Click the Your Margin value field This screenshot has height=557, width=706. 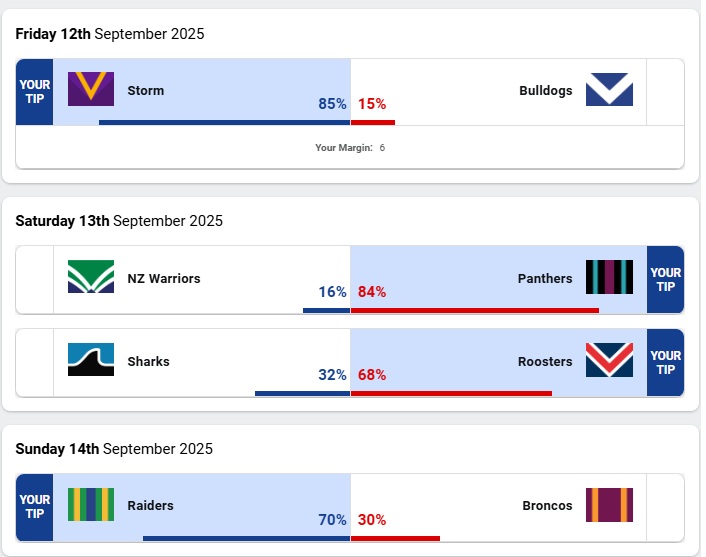(x=382, y=148)
